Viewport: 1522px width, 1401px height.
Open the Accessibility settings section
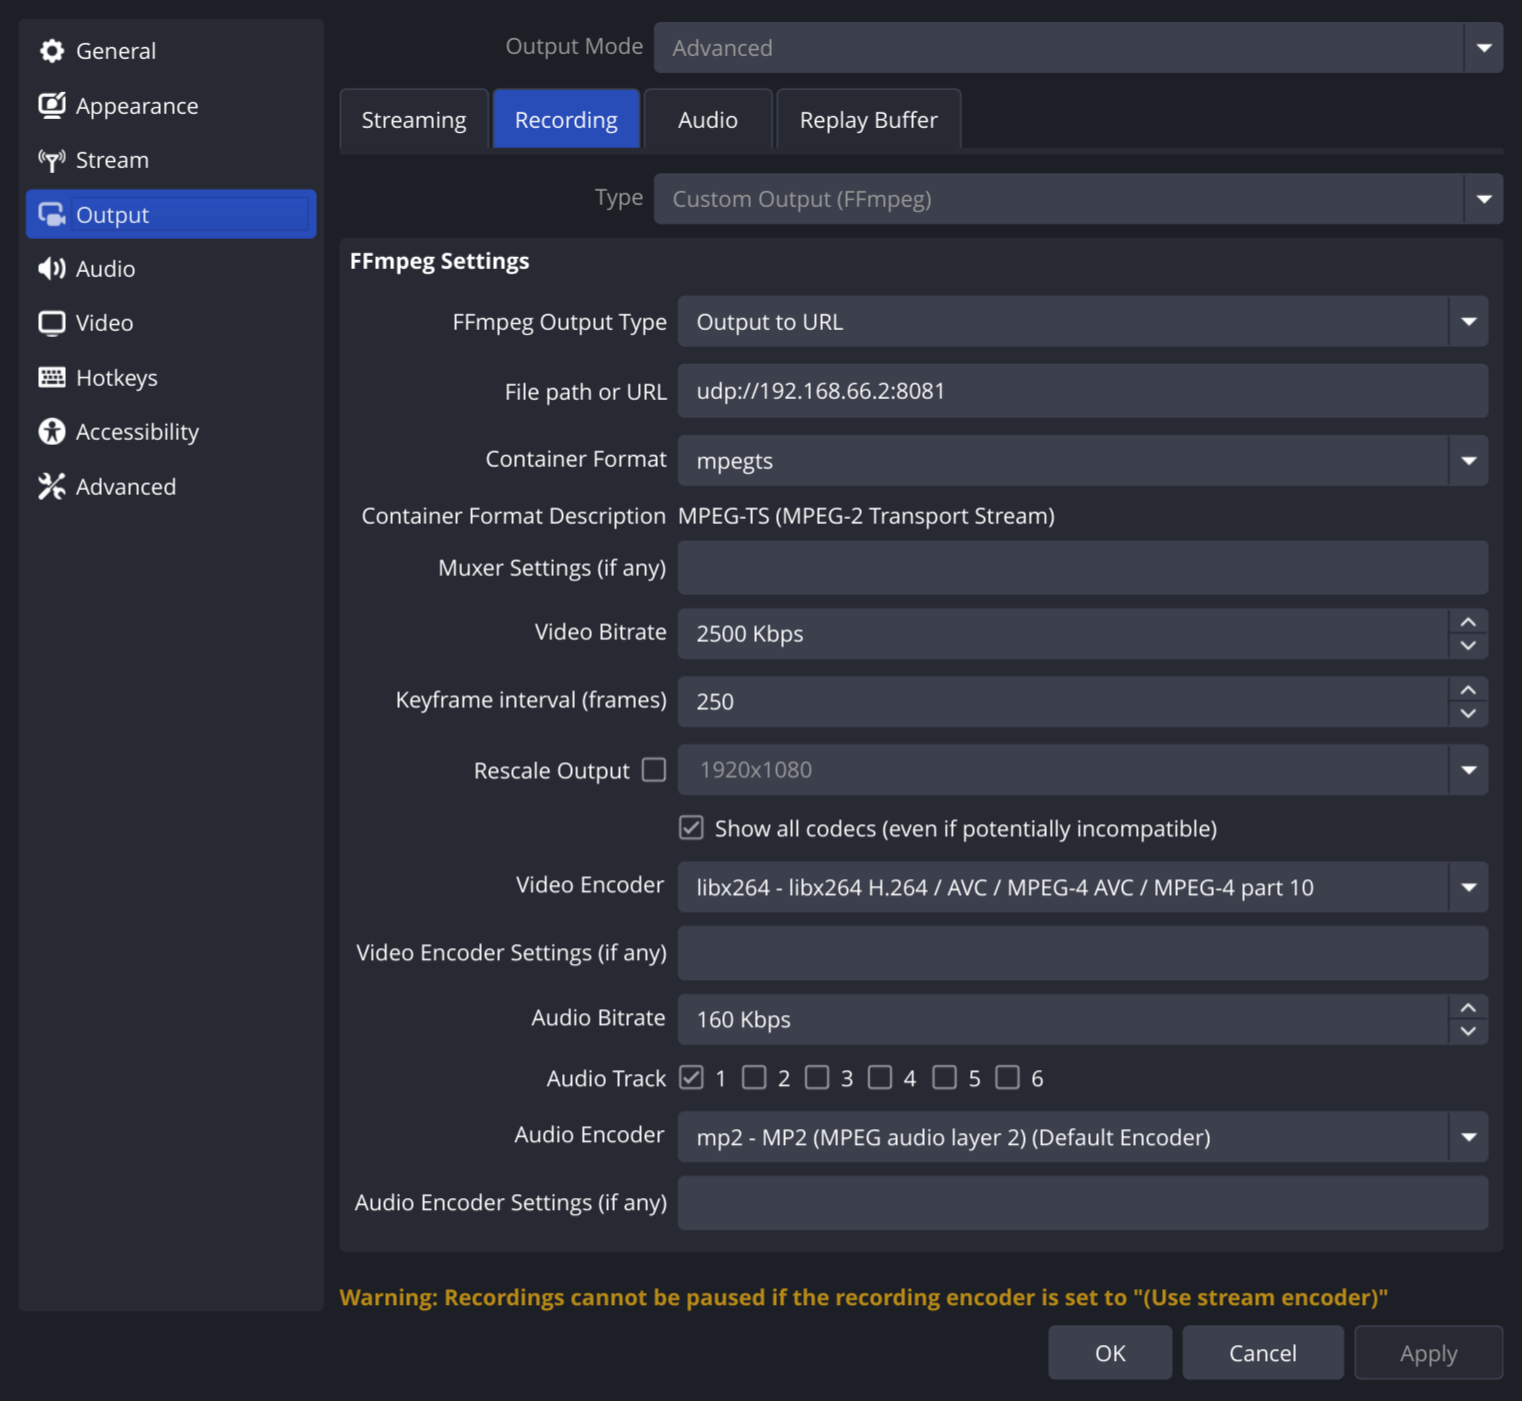137,431
